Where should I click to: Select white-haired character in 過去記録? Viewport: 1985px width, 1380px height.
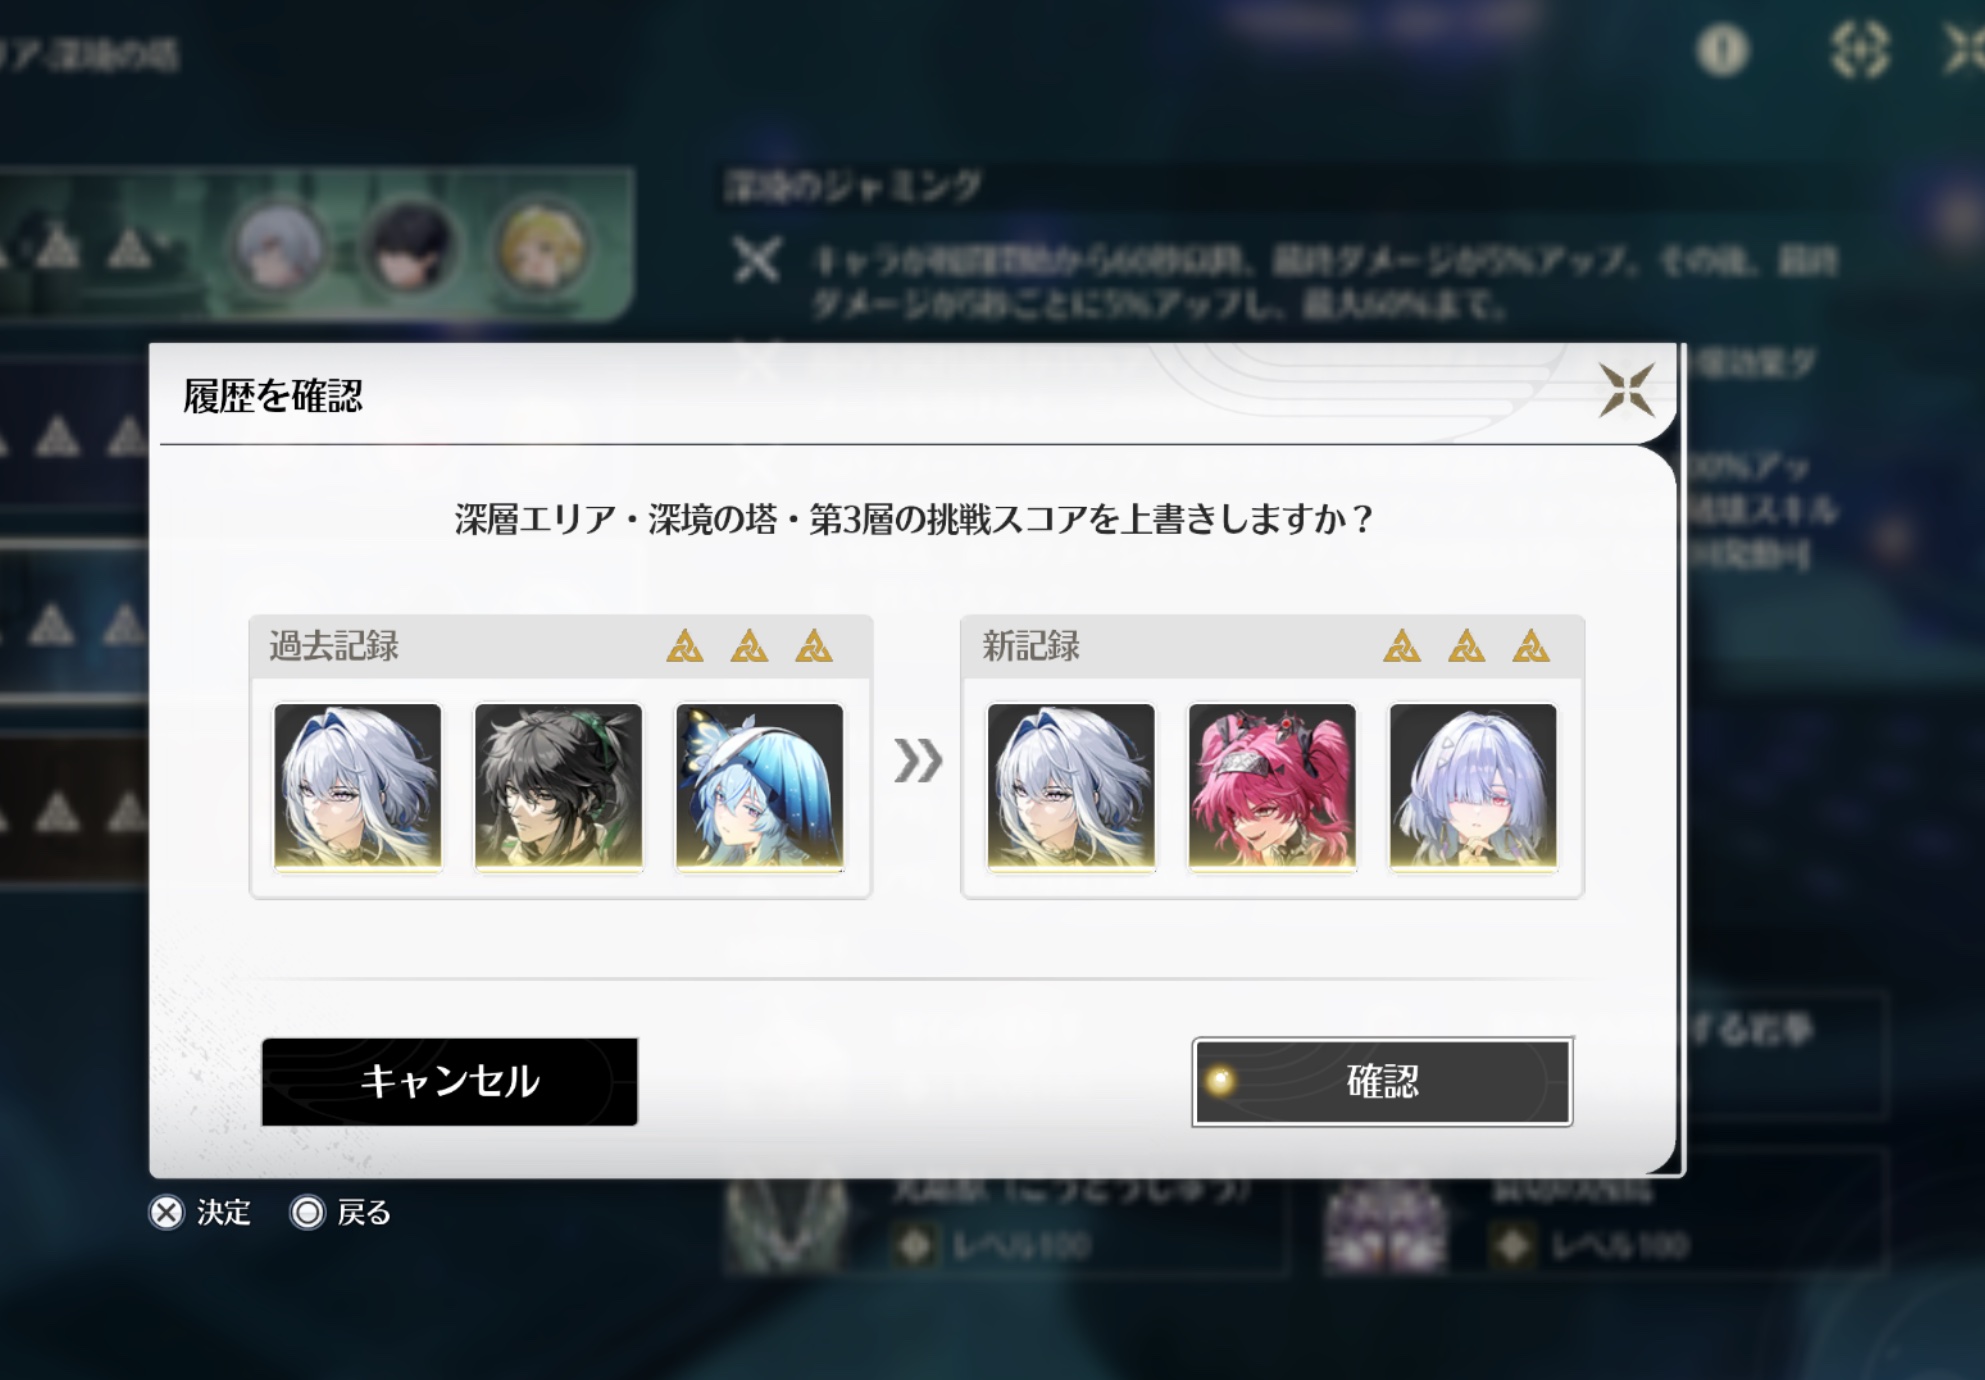(x=358, y=787)
